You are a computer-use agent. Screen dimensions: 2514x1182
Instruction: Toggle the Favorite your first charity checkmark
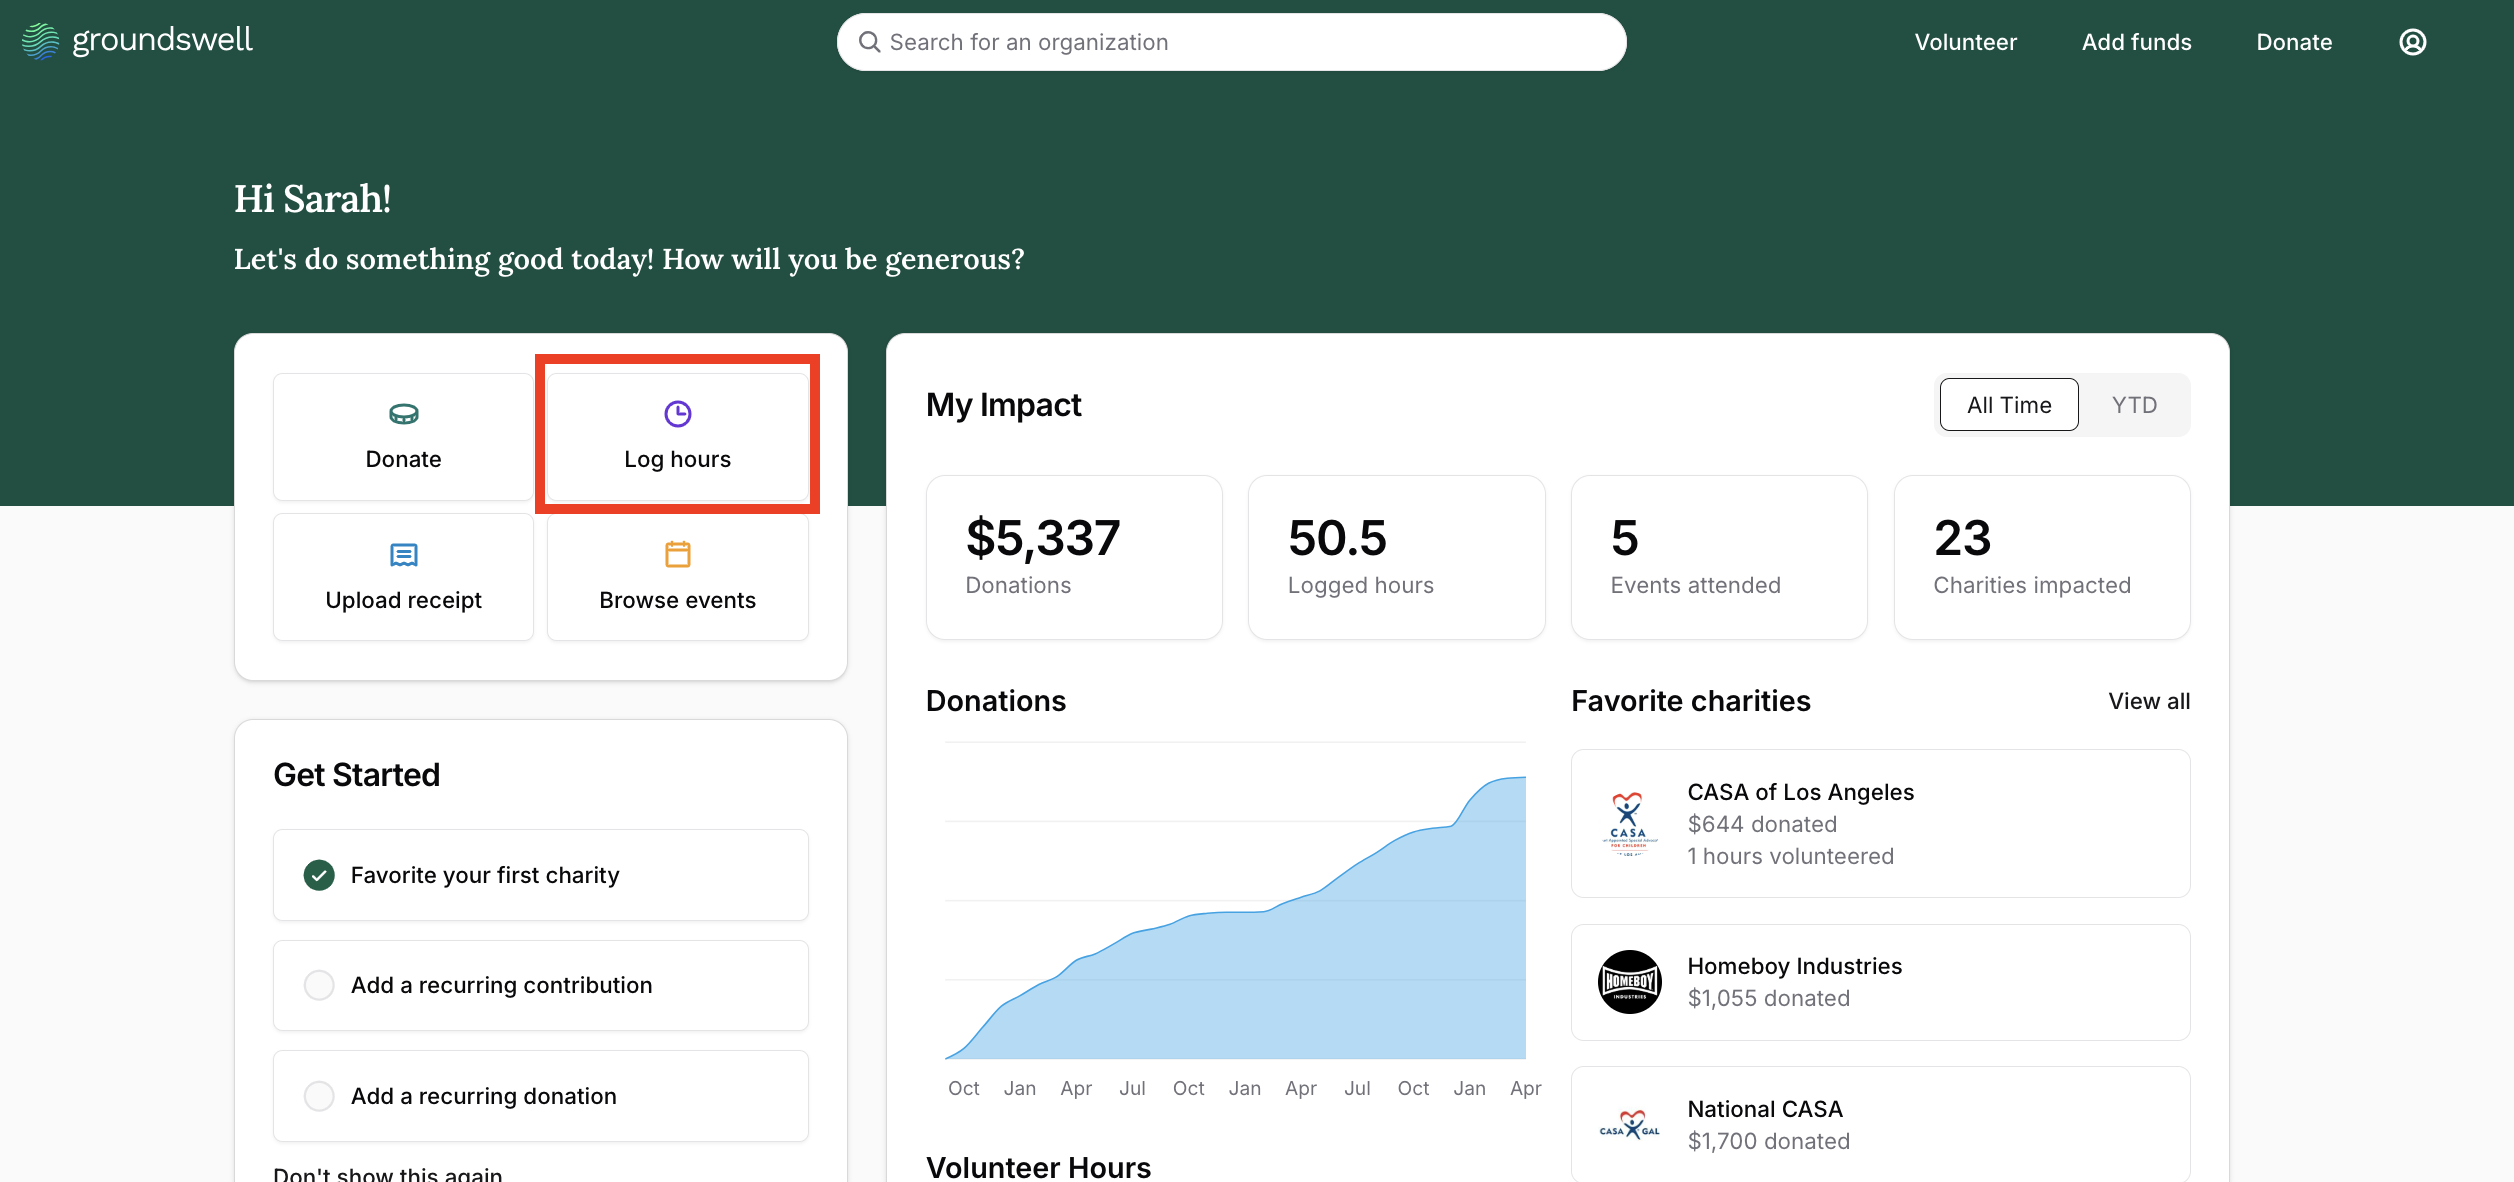point(319,875)
